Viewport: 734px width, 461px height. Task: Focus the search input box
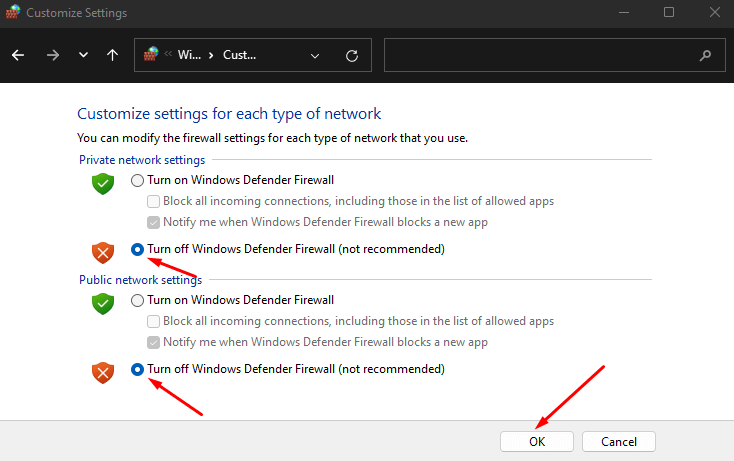click(x=540, y=55)
